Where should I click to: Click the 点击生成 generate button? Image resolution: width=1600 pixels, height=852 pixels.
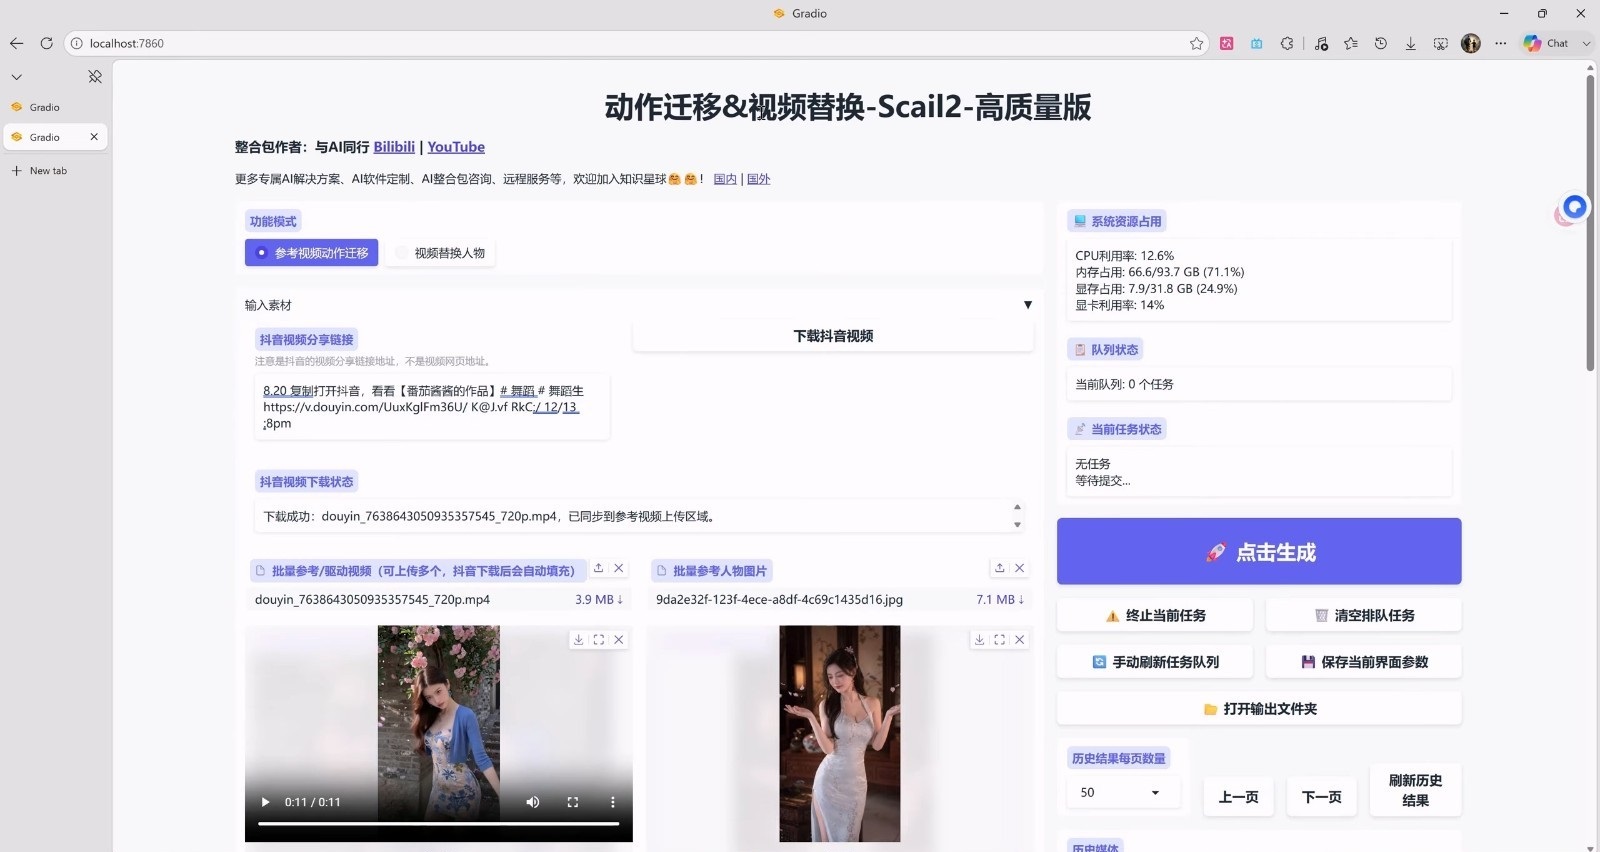point(1259,551)
